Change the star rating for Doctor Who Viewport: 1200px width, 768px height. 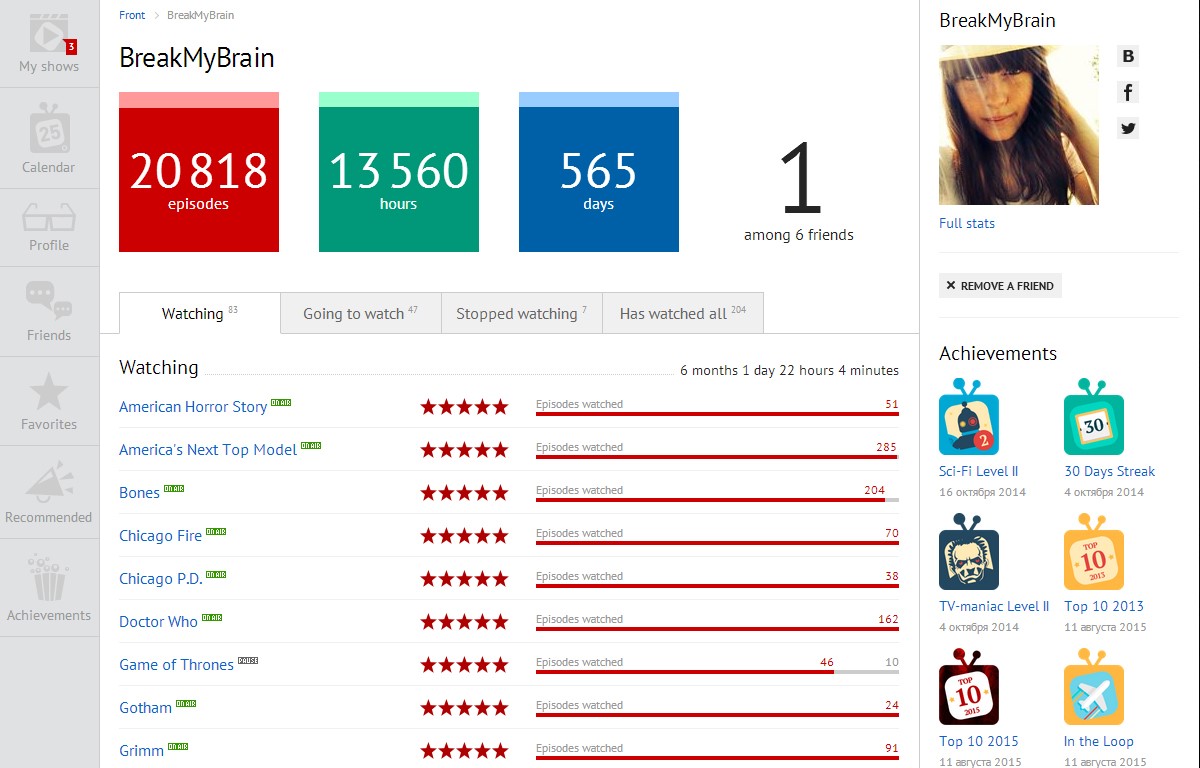point(465,620)
